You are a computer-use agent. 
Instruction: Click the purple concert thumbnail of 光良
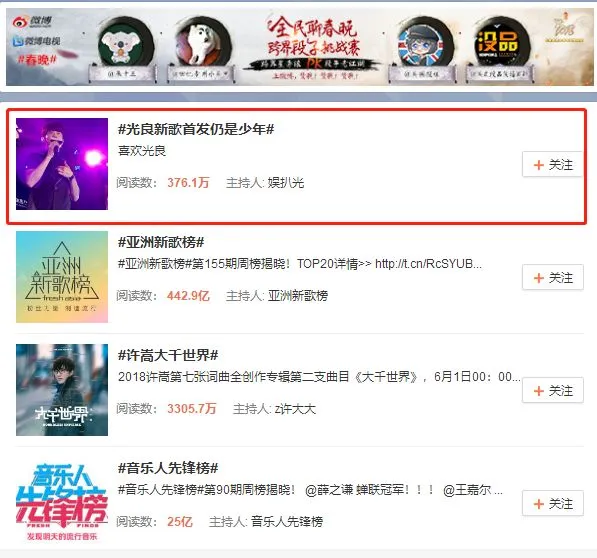[62, 164]
